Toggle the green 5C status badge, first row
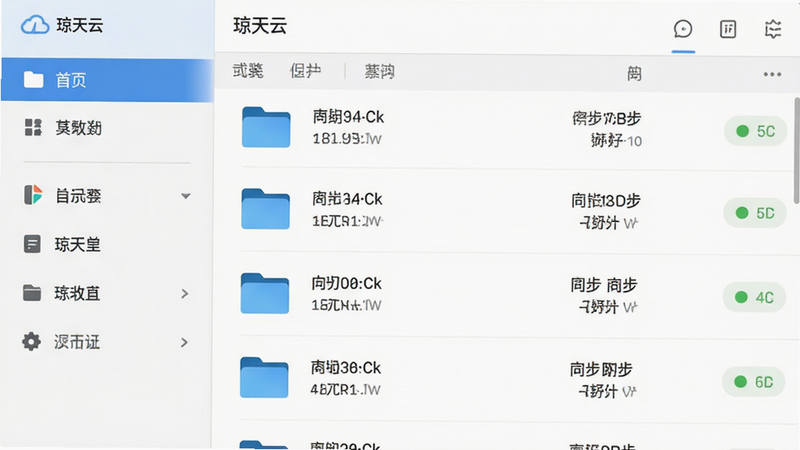 pyautogui.click(x=755, y=131)
